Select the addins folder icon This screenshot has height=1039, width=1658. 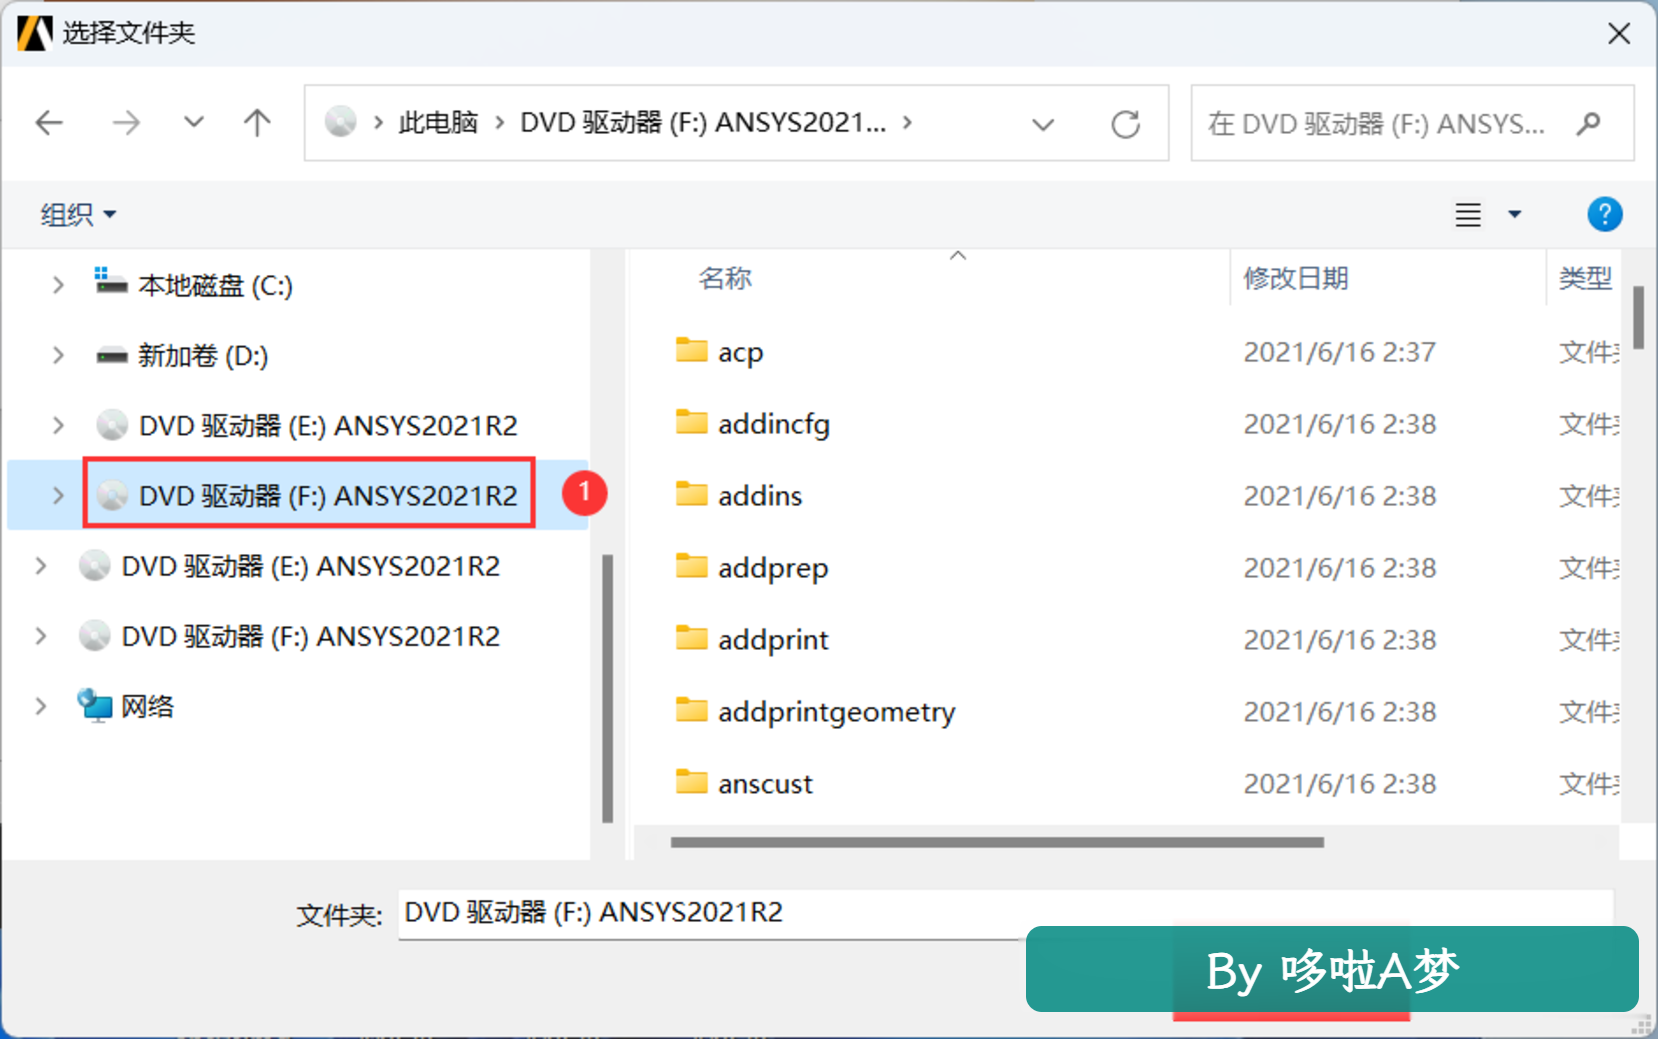(691, 494)
